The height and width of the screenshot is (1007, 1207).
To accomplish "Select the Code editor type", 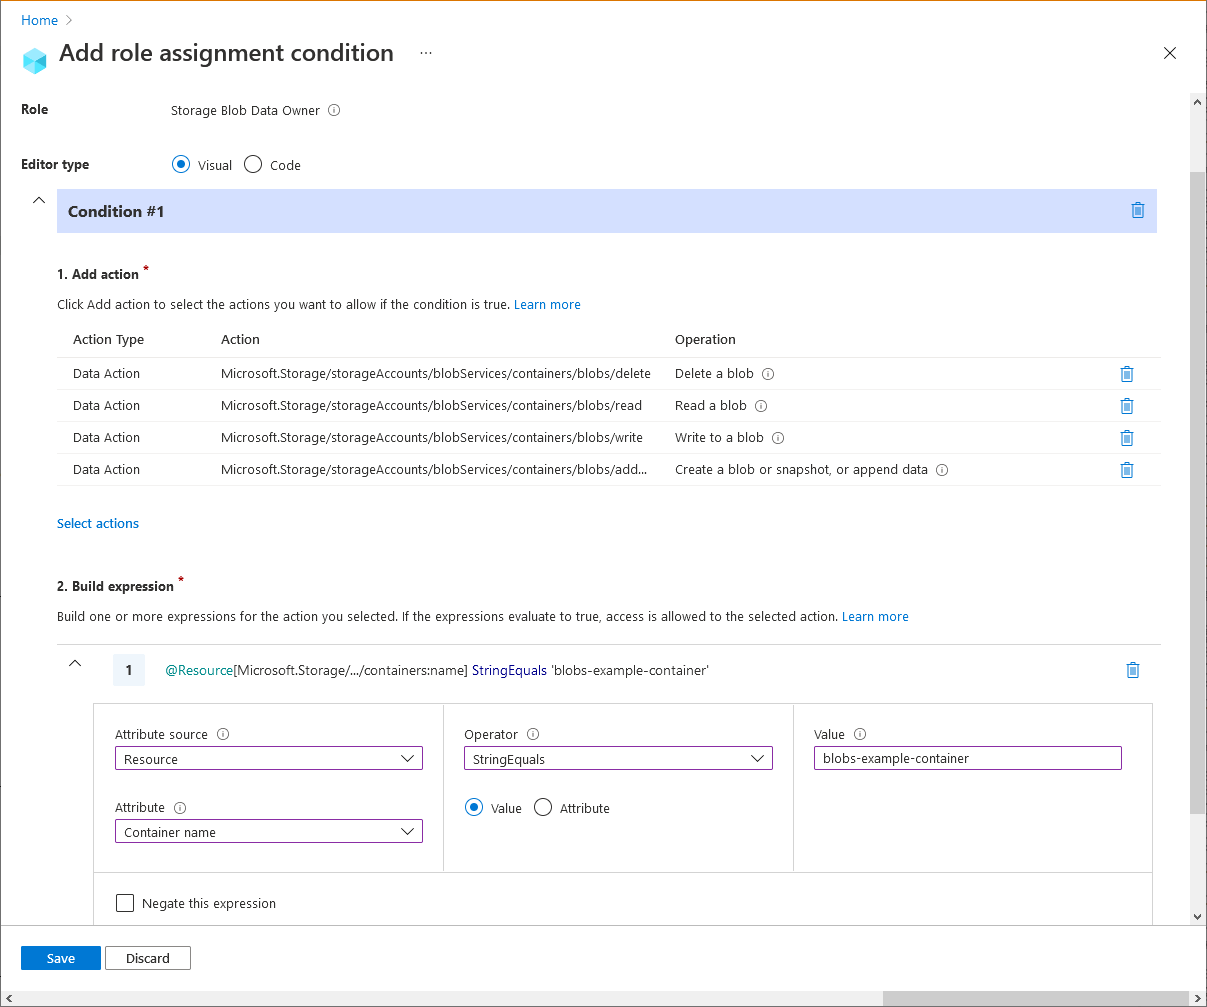I will tap(252, 164).
